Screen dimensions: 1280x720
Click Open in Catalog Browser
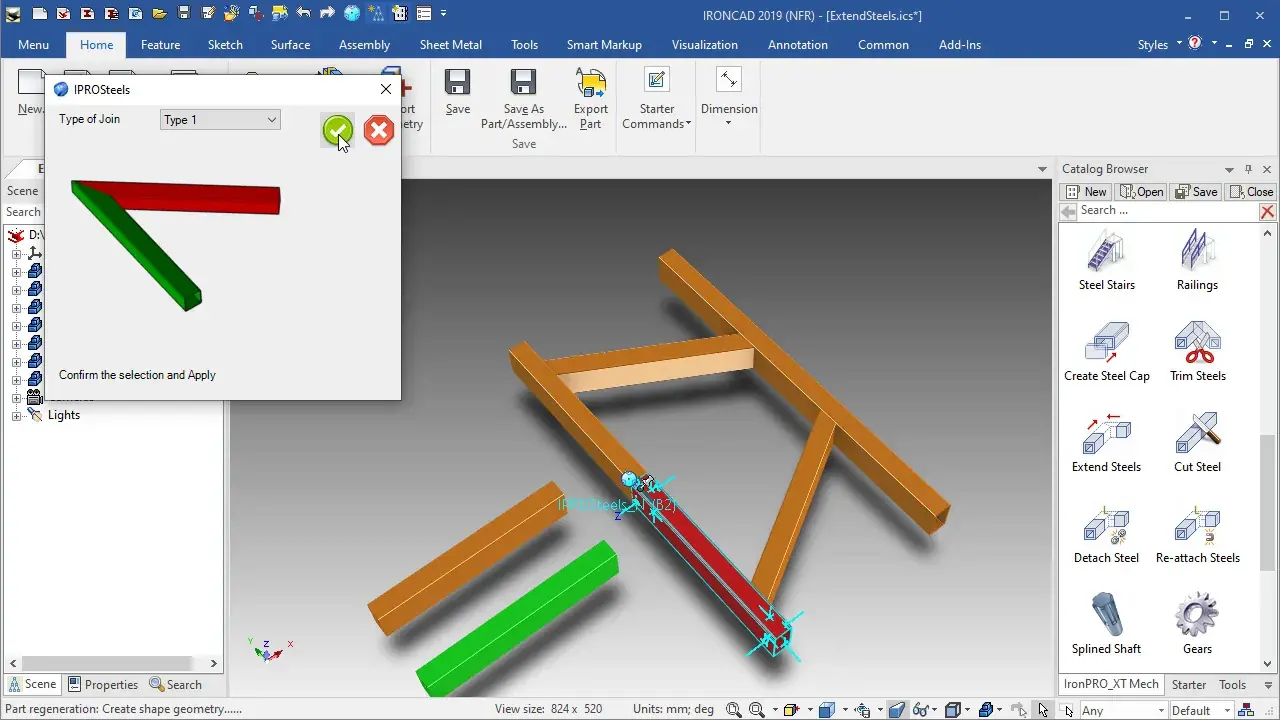[1142, 192]
